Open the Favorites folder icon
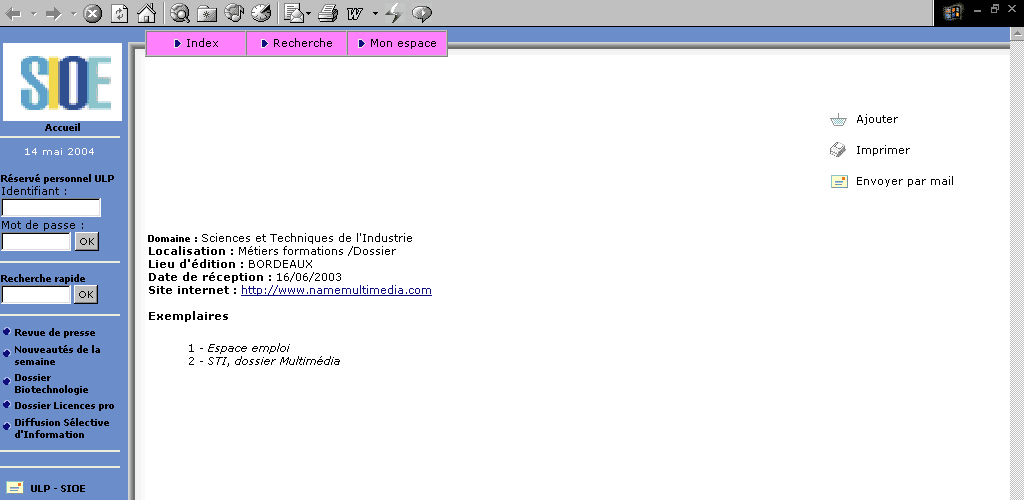Screen dimensions: 1024x500 coord(207,13)
